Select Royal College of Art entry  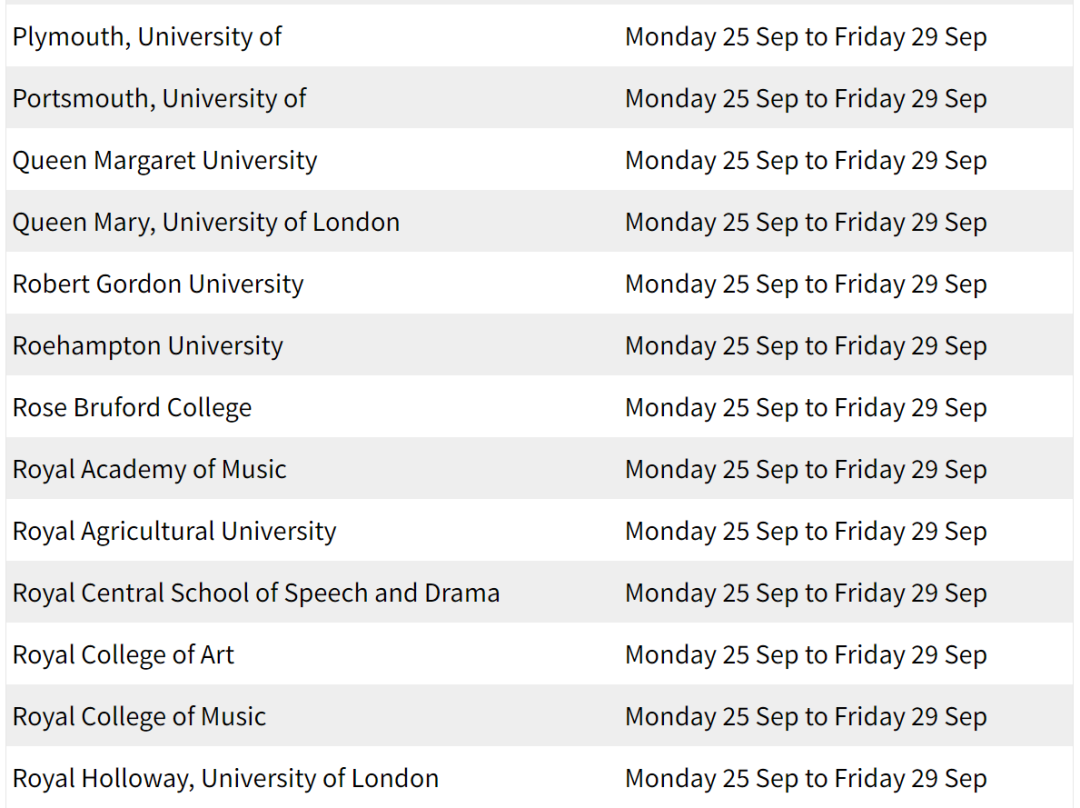click(123, 656)
